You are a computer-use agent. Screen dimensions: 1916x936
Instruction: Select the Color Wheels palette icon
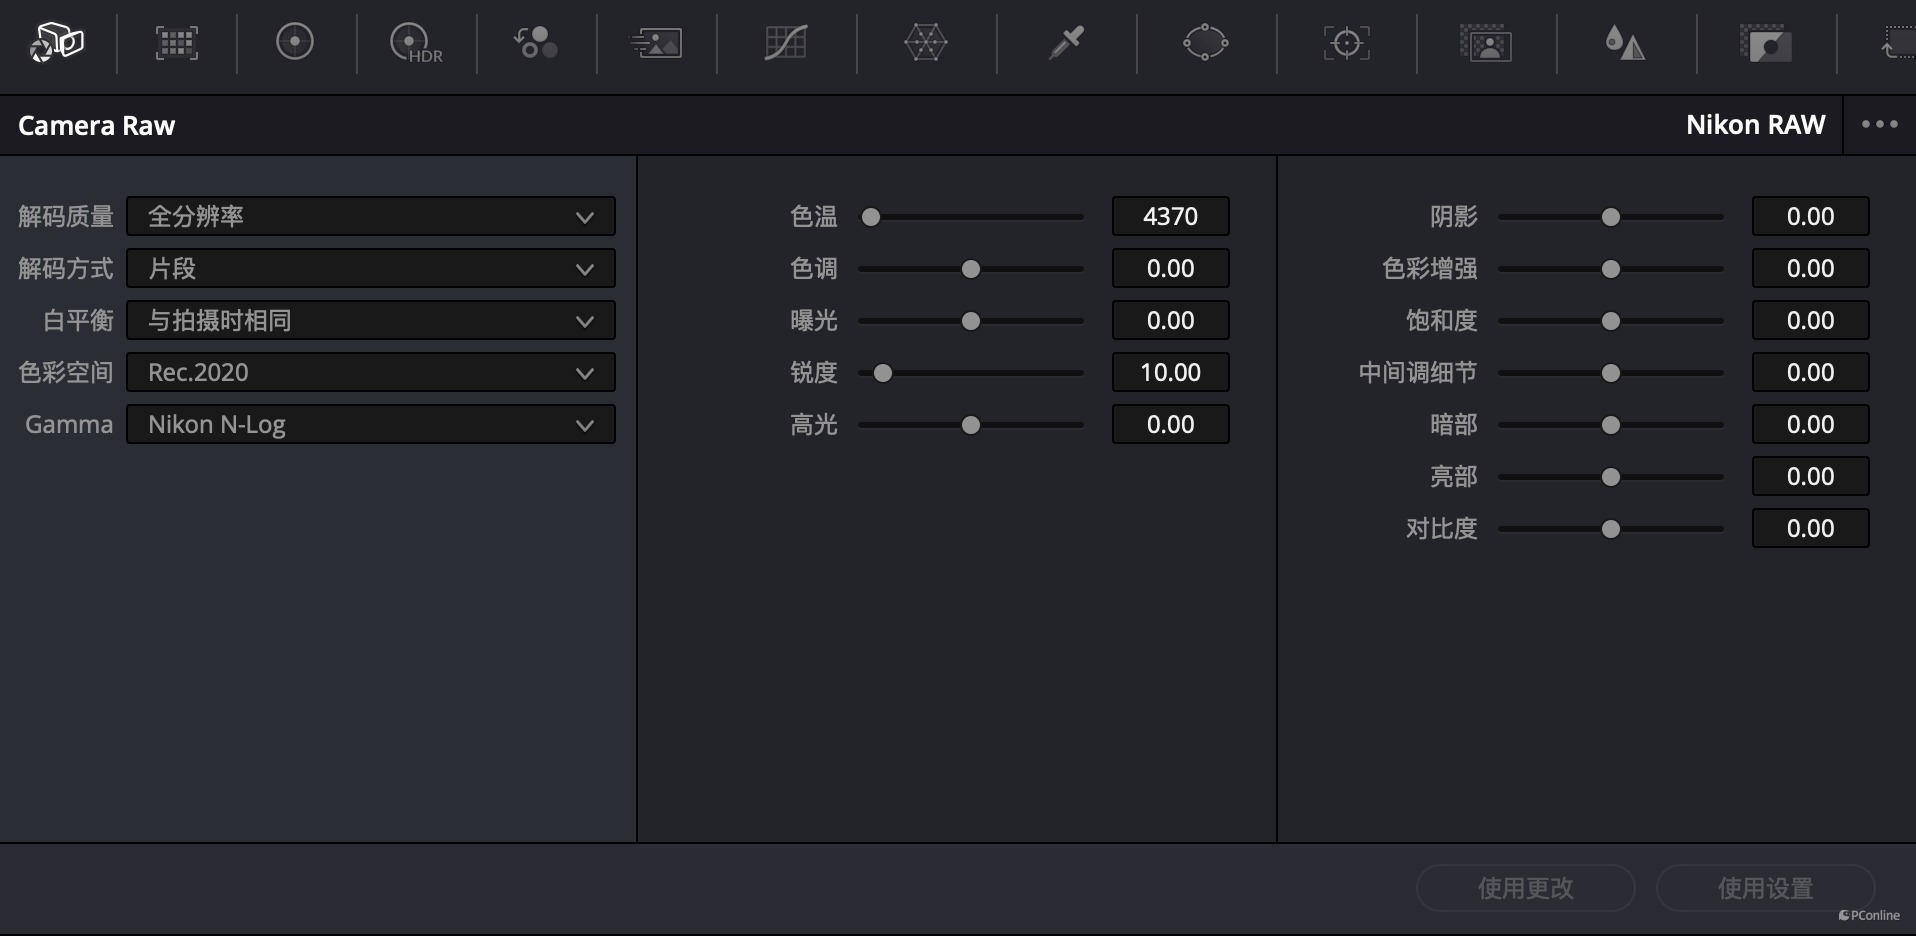click(x=295, y=42)
